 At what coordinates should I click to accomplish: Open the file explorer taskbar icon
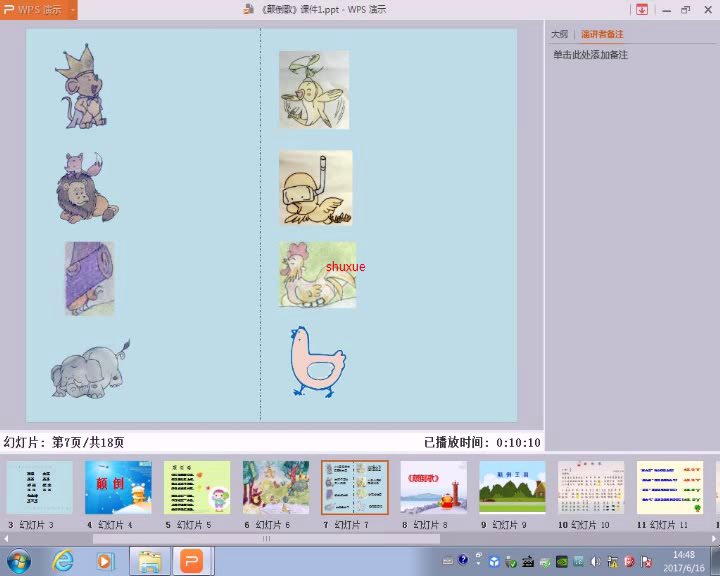pyautogui.click(x=150, y=561)
